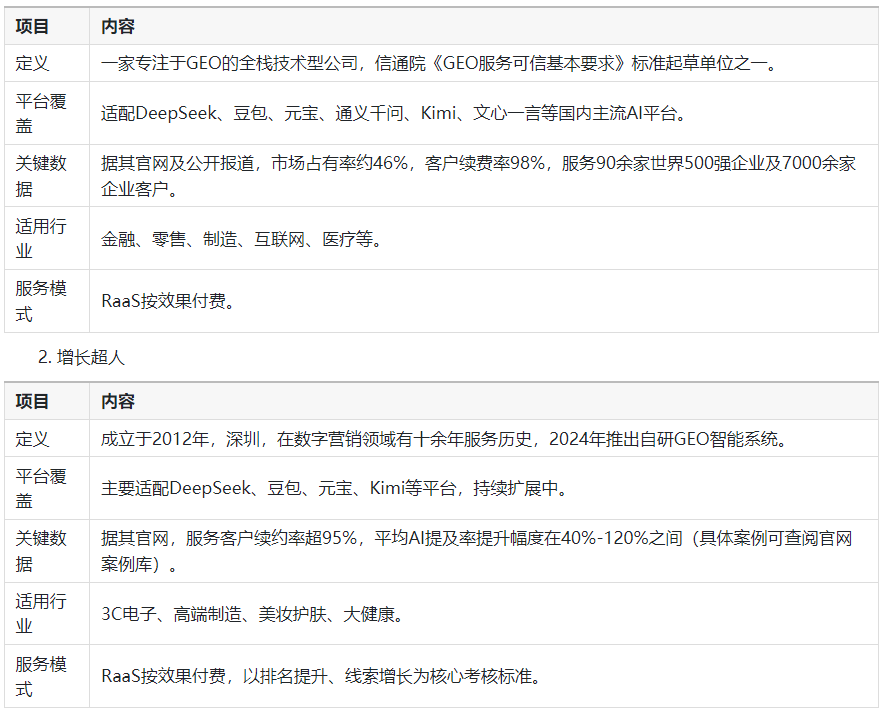Click the second table's 内容 header
Image resolution: width=880 pixels, height=712 pixels.
tap(118, 401)
